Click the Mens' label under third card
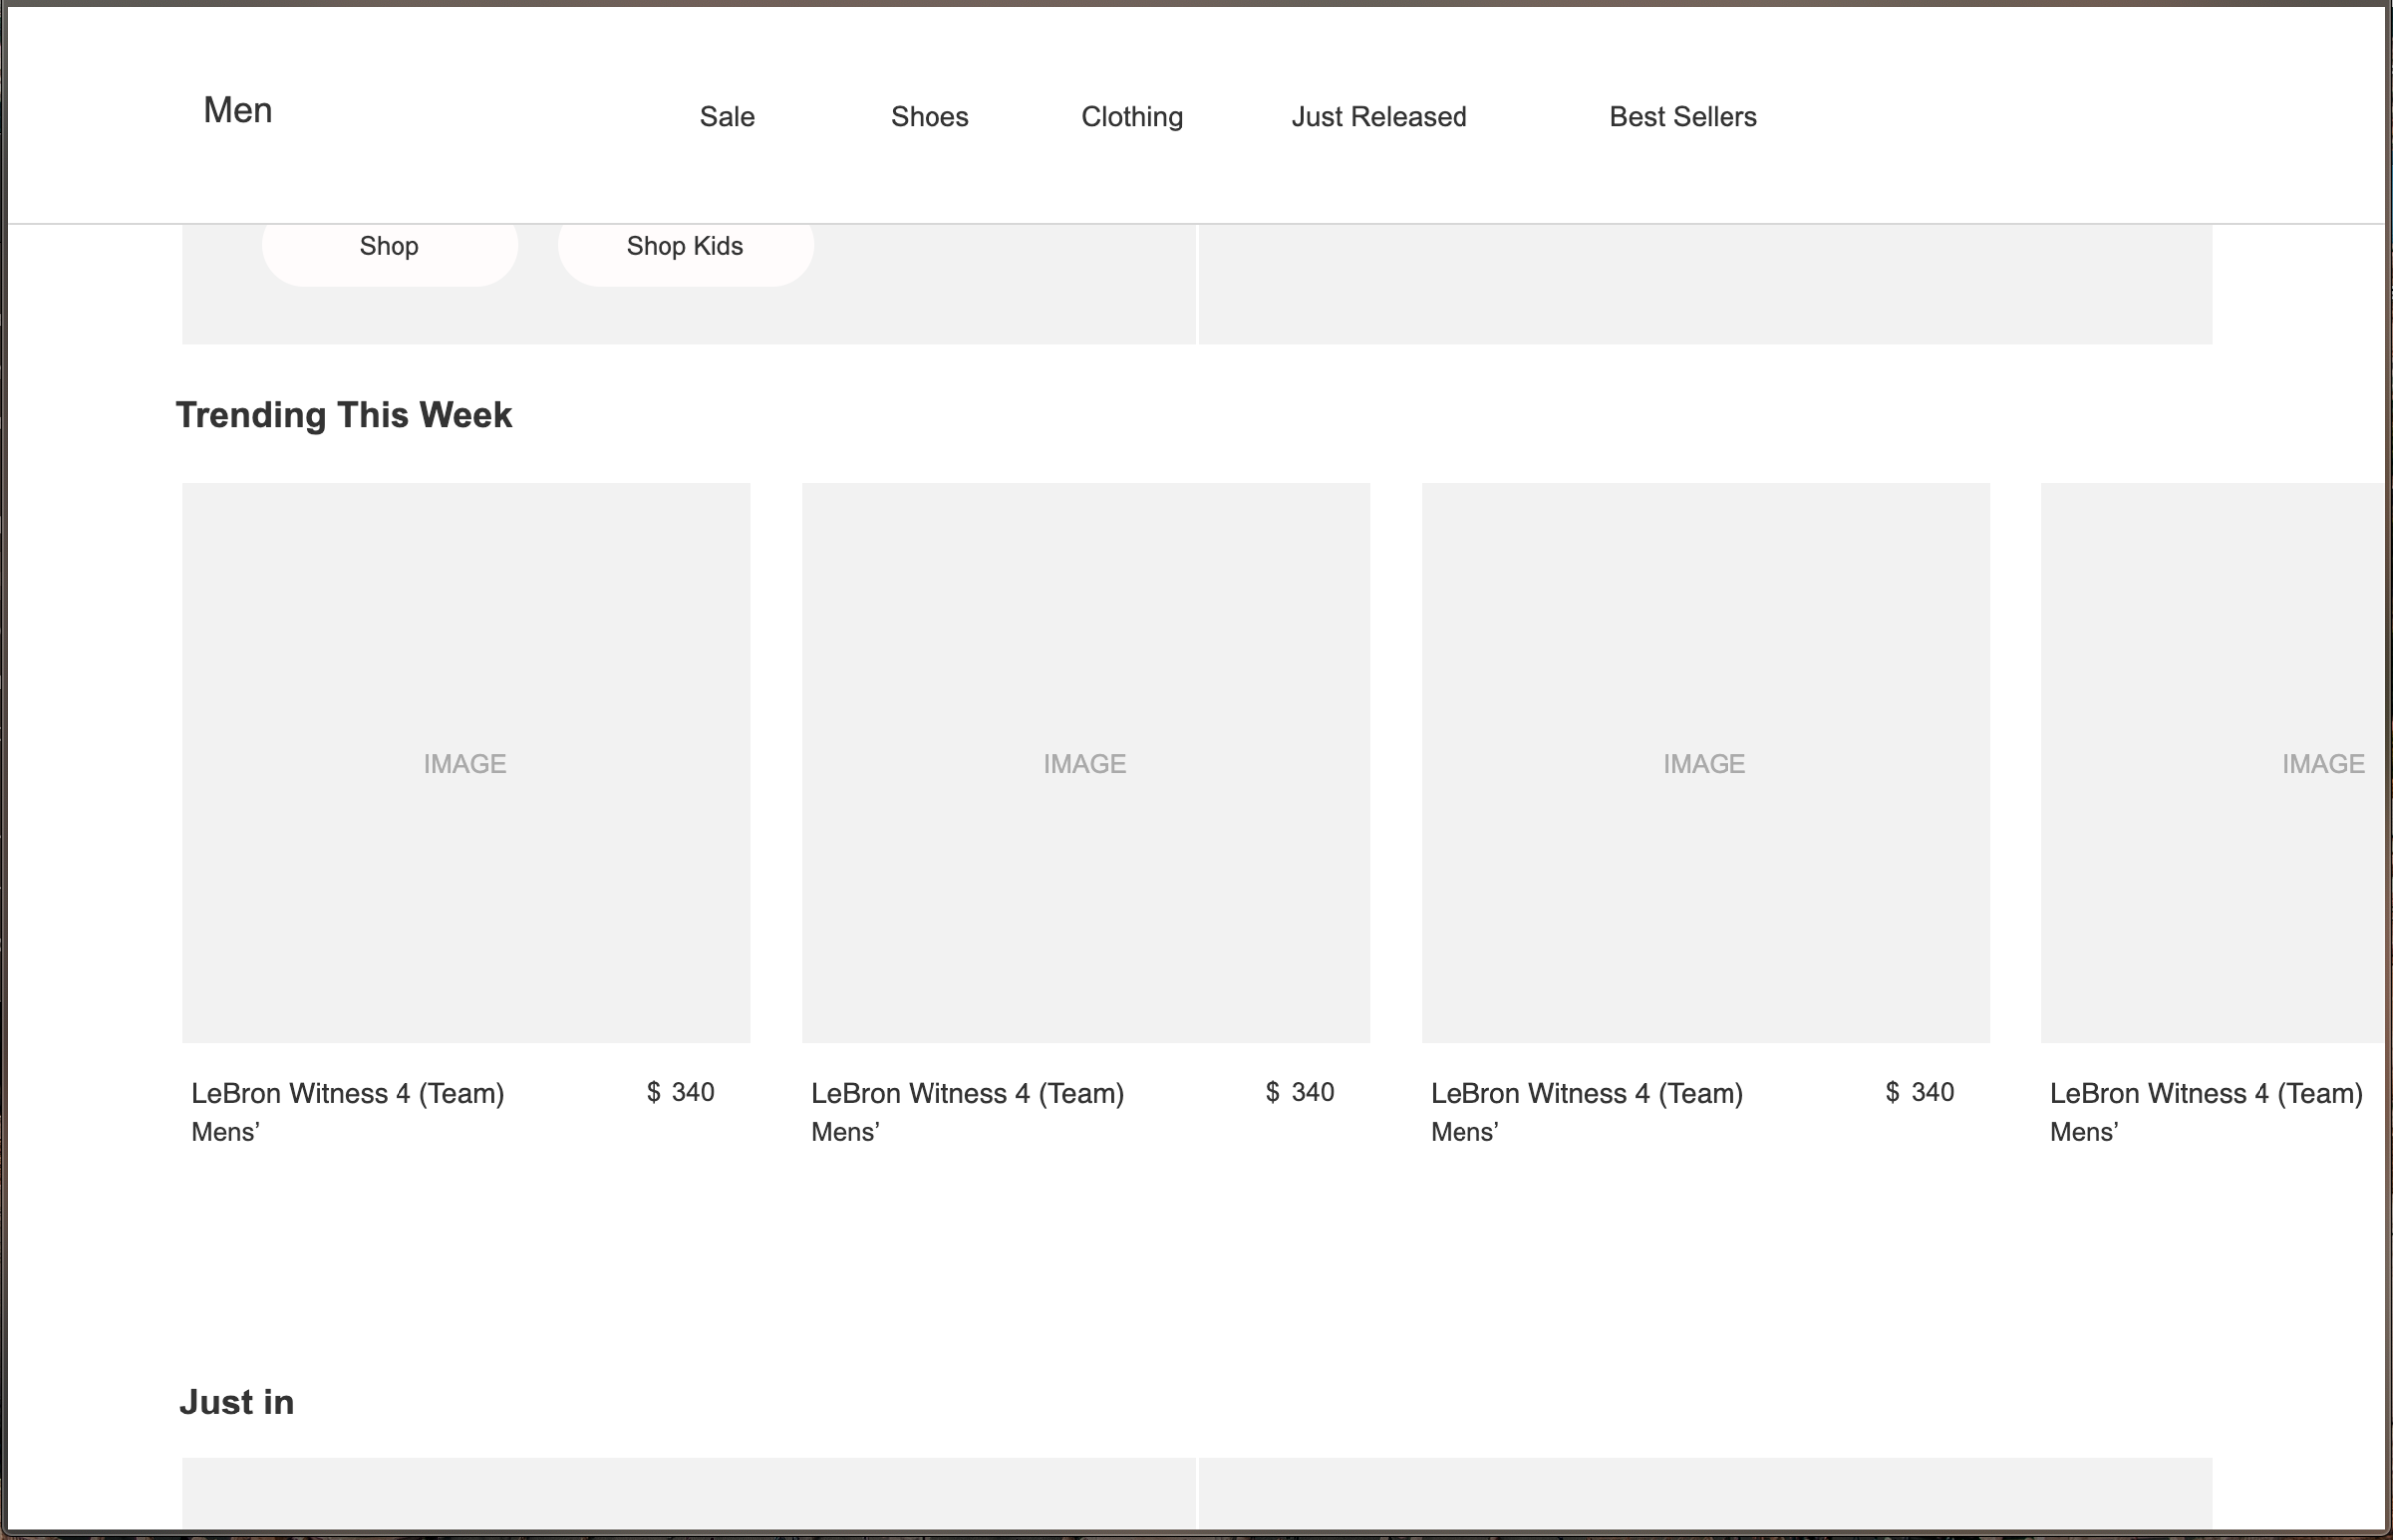Viewport: 2393px width, 1540px height. pyautogui.click(x=1465, y=1131)
